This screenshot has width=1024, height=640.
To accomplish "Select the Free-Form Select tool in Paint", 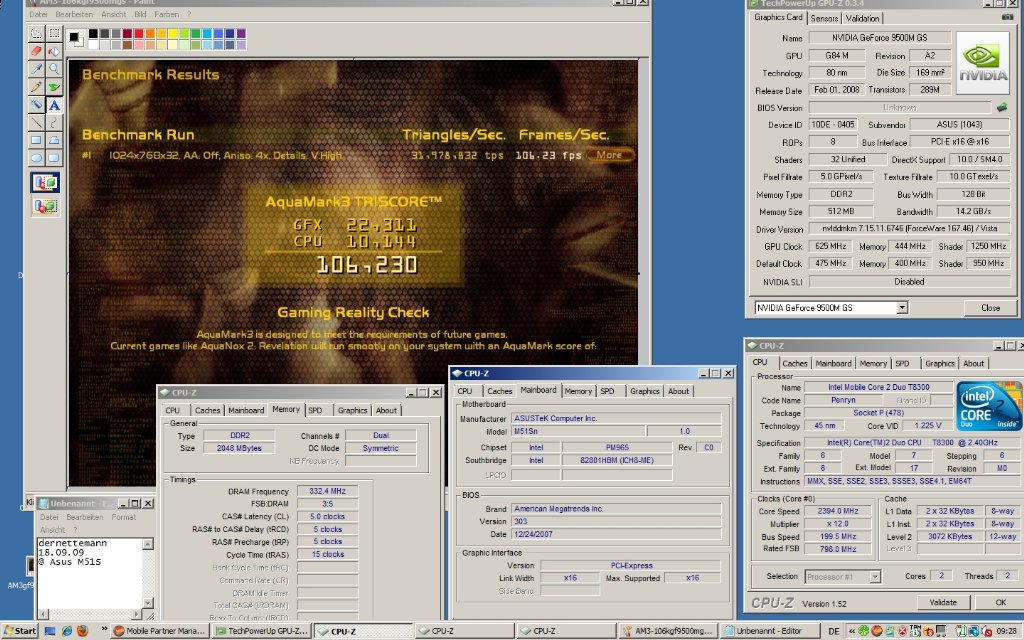I will (36, 33).
